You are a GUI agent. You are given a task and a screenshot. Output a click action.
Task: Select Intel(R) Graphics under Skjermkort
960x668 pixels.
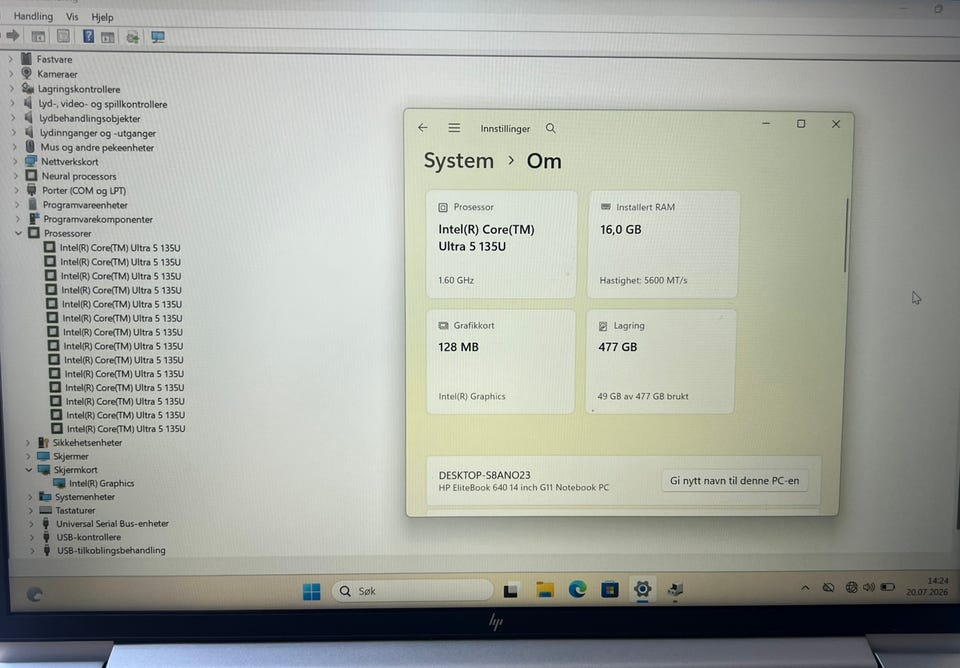[102, 483]
